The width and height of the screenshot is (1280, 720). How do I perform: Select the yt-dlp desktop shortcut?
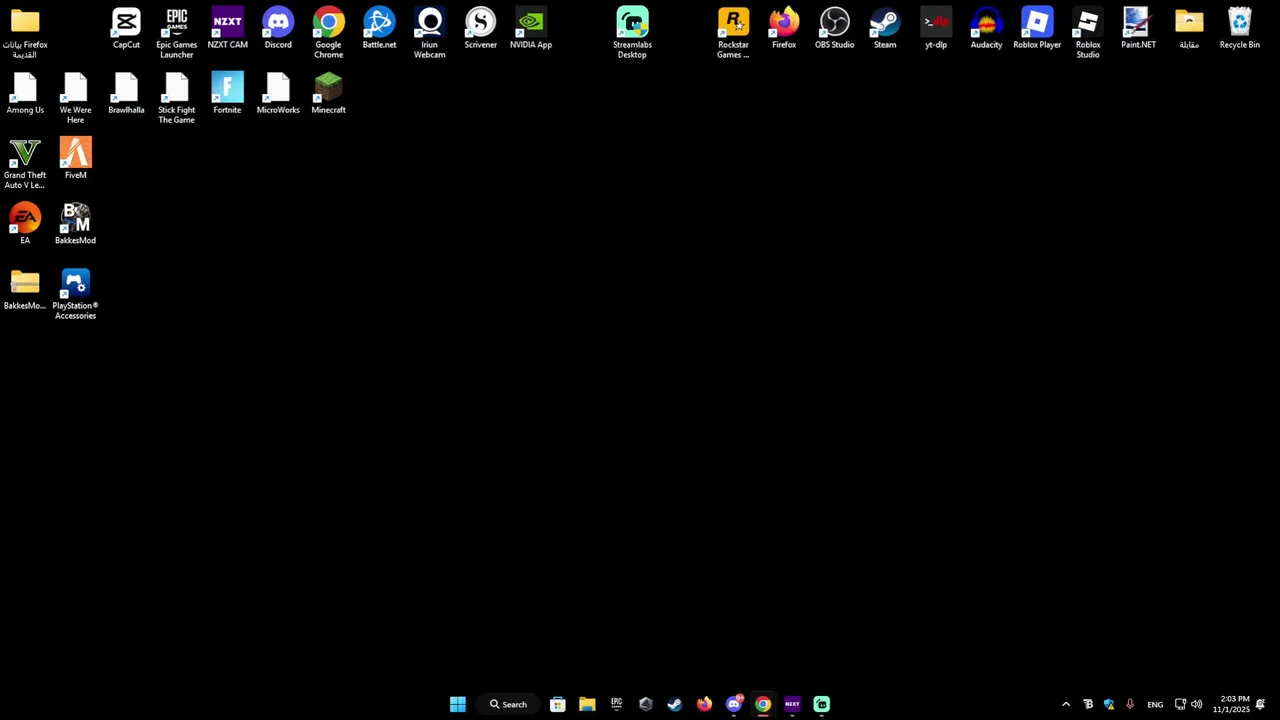936,28
